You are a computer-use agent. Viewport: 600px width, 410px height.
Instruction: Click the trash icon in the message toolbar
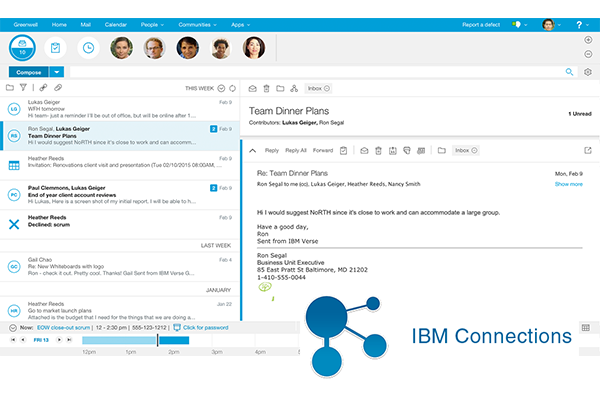(378, 150)
